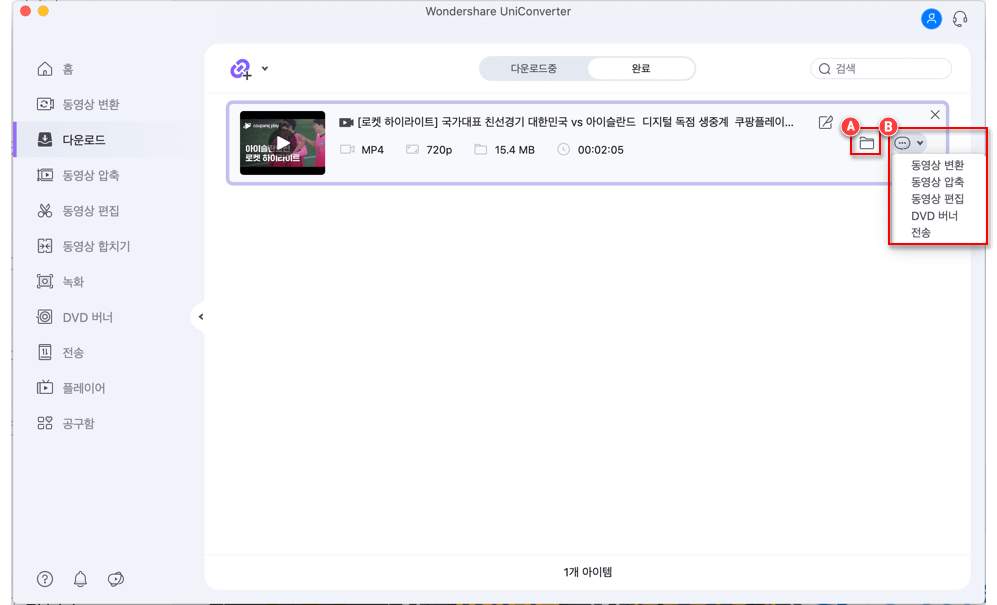Open the support headset icon

coord(960,19)
